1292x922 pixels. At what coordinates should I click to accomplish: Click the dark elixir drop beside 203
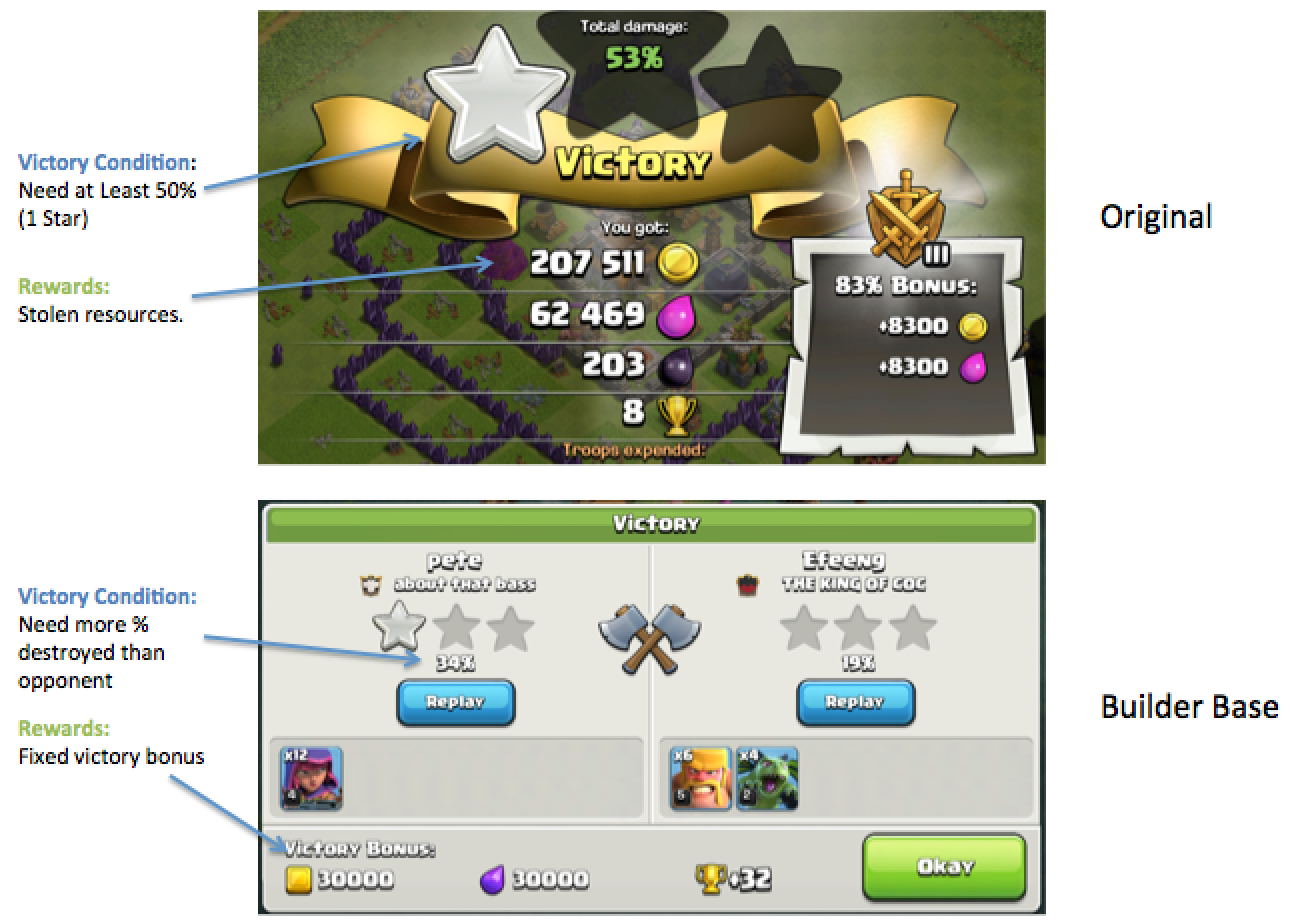[x=677, y=367]
